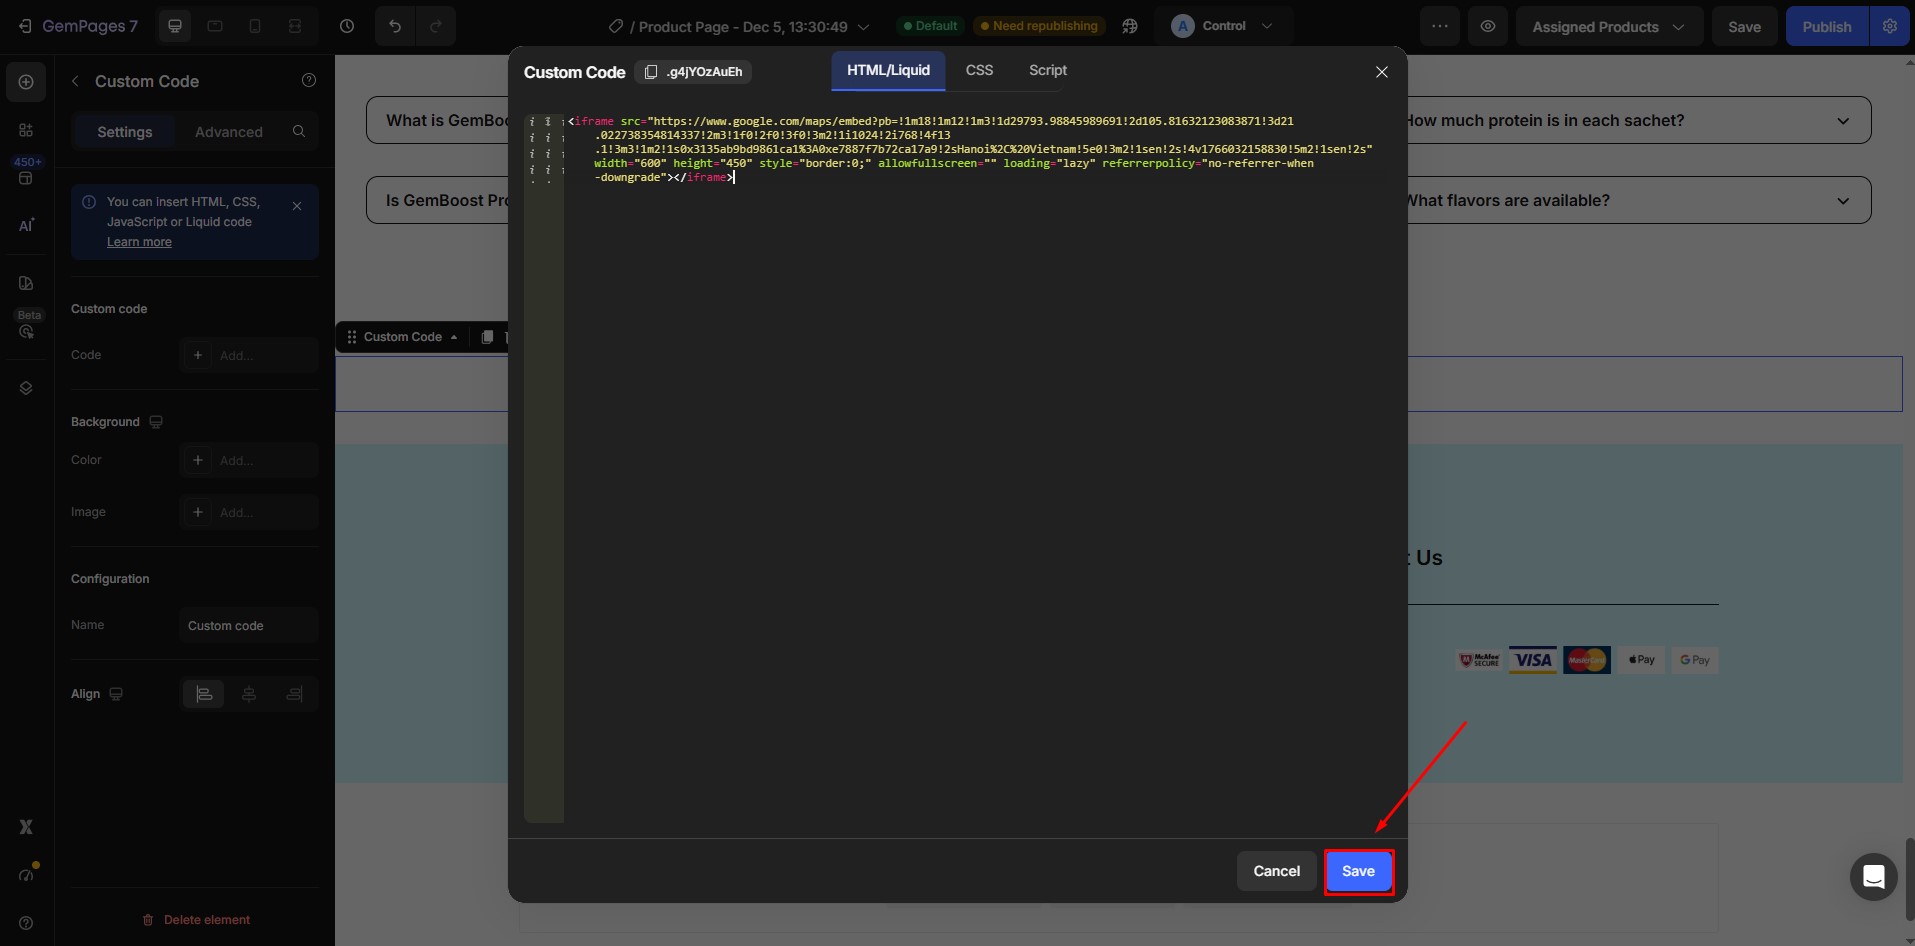Expand 'What flavors are available?' question
Image resolution: width=1915 pixels, height=946 pixels.
[1842, 201]
